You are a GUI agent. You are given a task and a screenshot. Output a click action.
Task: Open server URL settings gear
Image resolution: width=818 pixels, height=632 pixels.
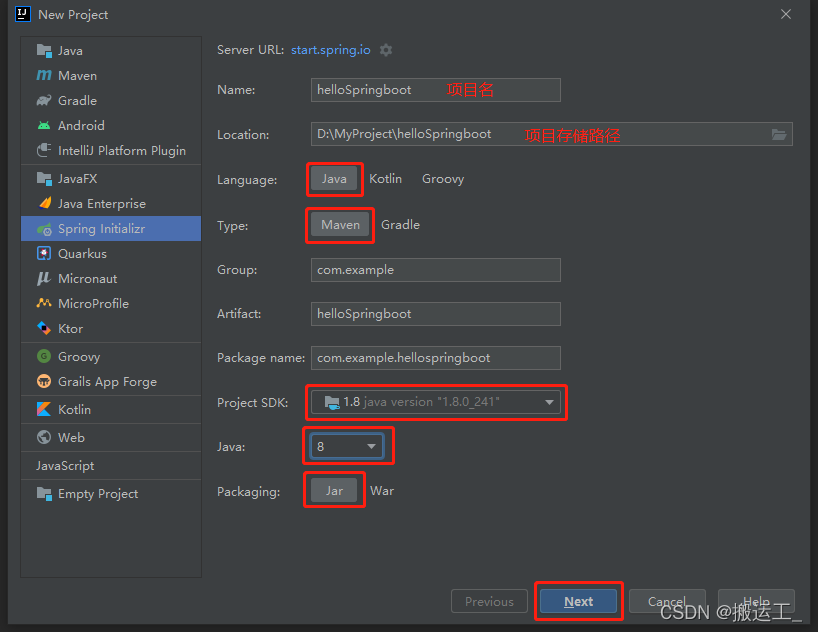pos(386,50)
